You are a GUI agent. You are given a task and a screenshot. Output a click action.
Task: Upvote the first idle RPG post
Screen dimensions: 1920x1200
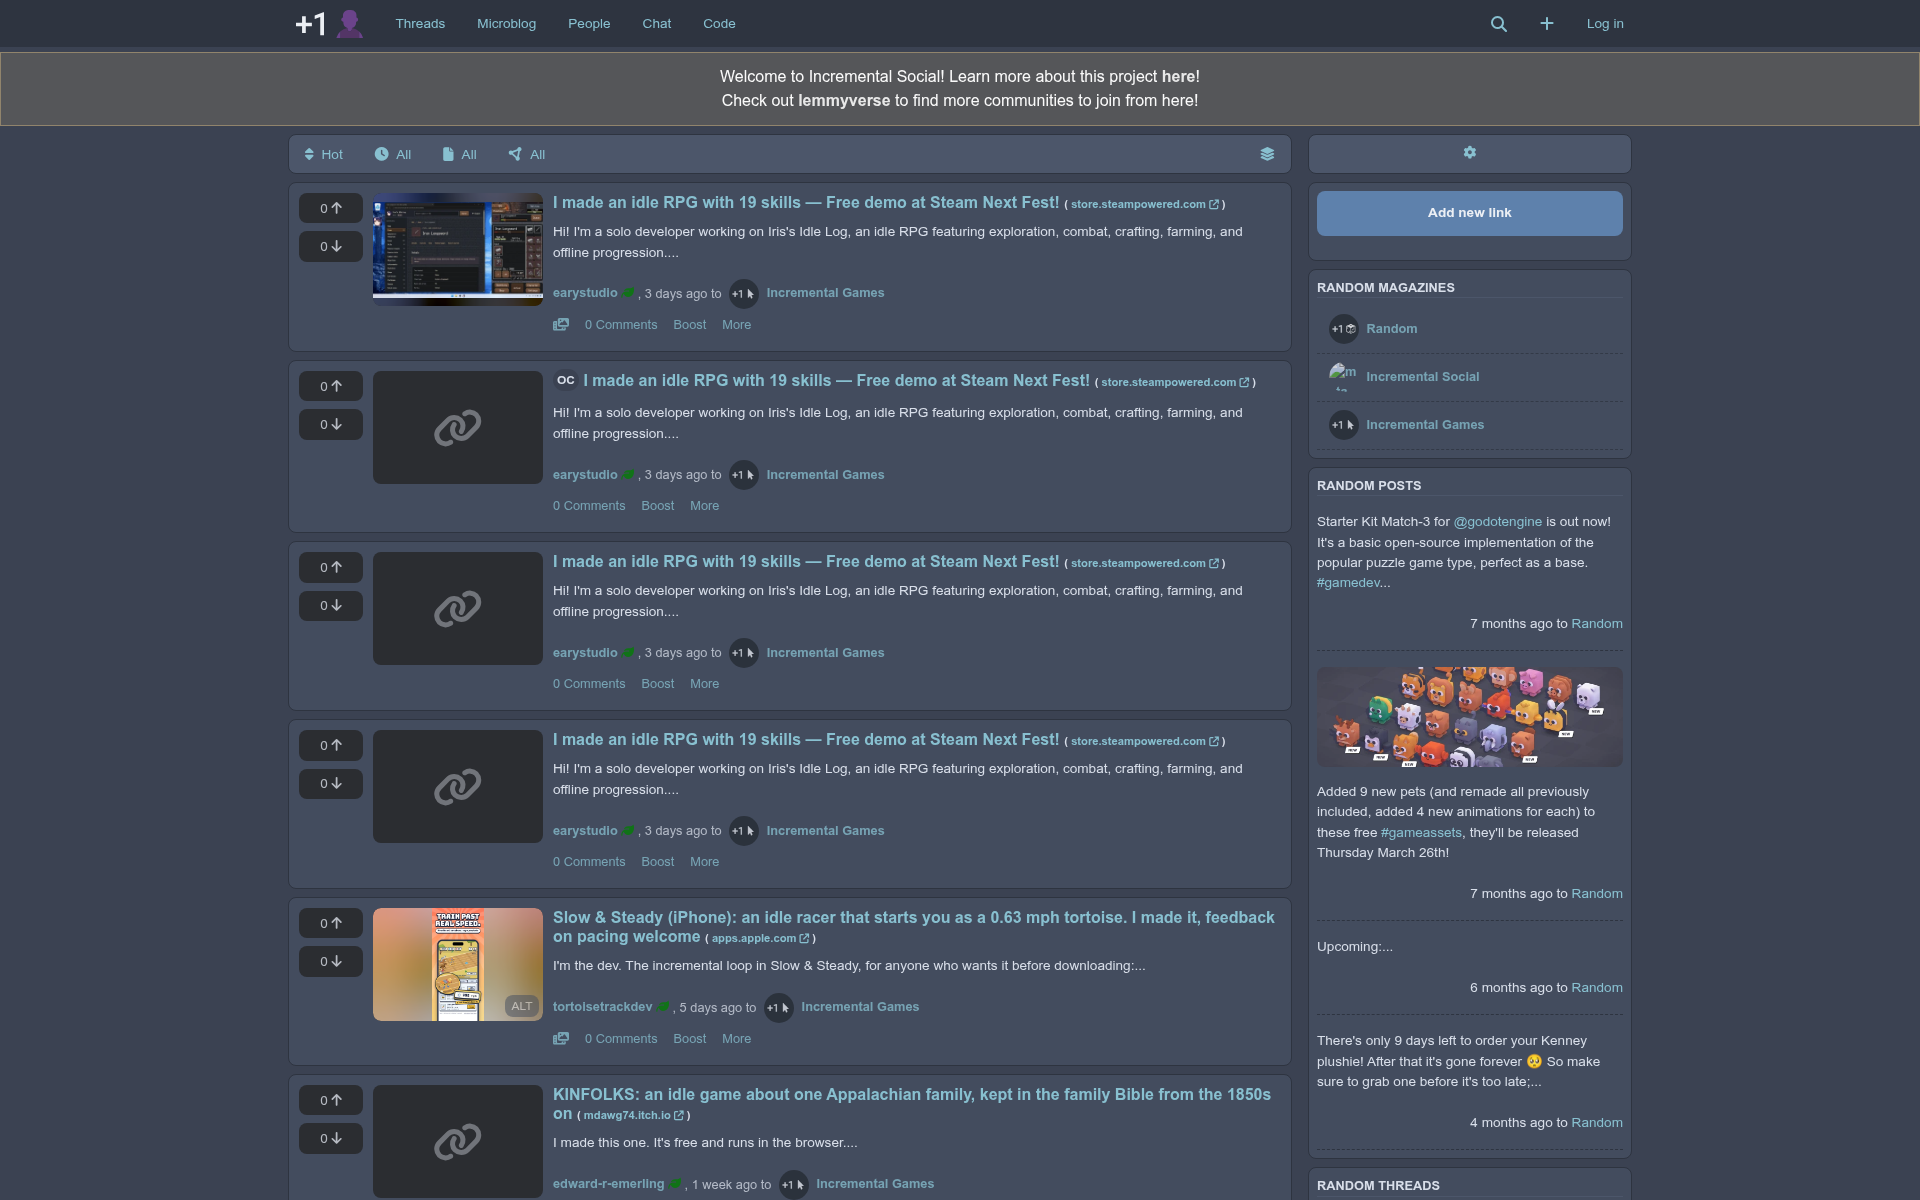(x=331, y=208)
